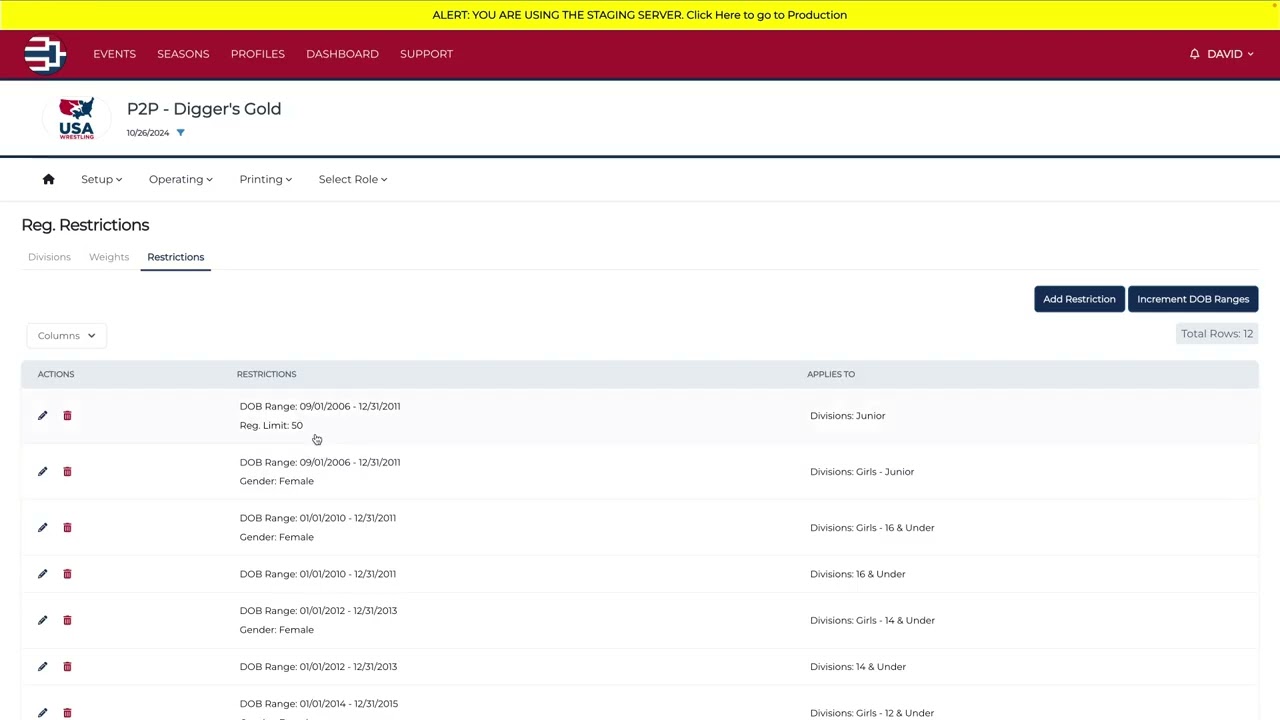Viewport: 1280px width, 720px height.
Task: Delete the Girls - 12 & Under restriction
Action: [67, 712]
